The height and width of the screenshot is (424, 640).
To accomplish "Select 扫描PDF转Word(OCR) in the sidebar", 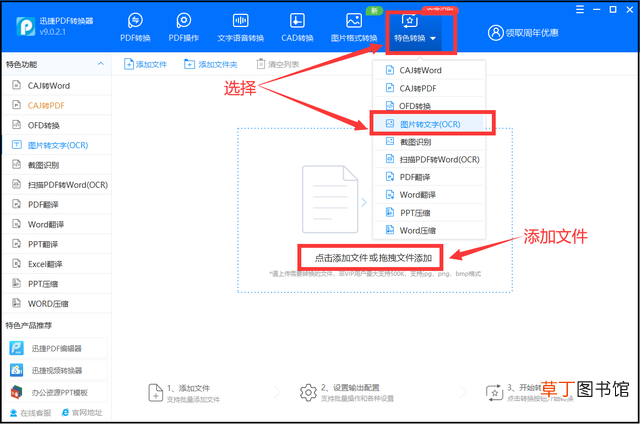I will (57, 185).
